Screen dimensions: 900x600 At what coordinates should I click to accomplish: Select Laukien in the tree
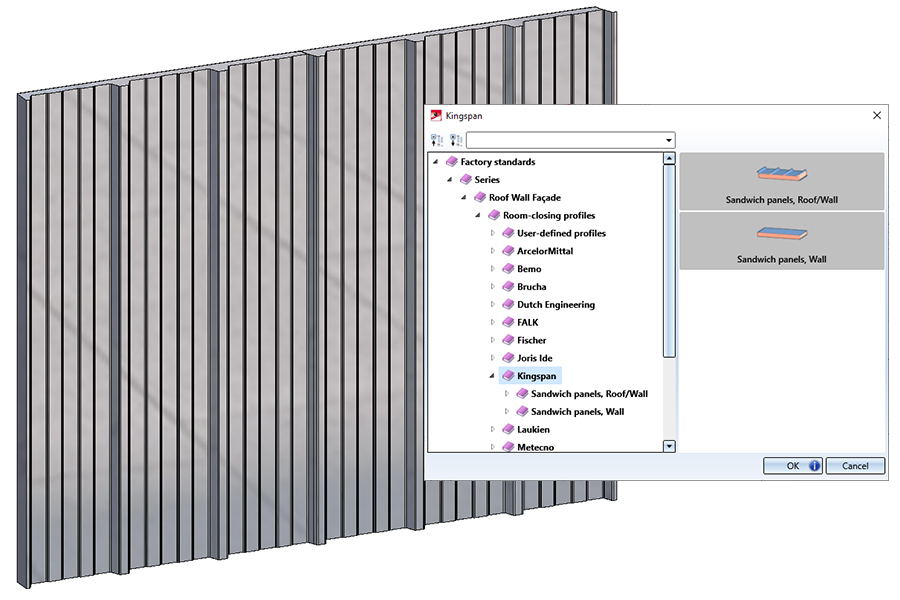click(533, 429)
